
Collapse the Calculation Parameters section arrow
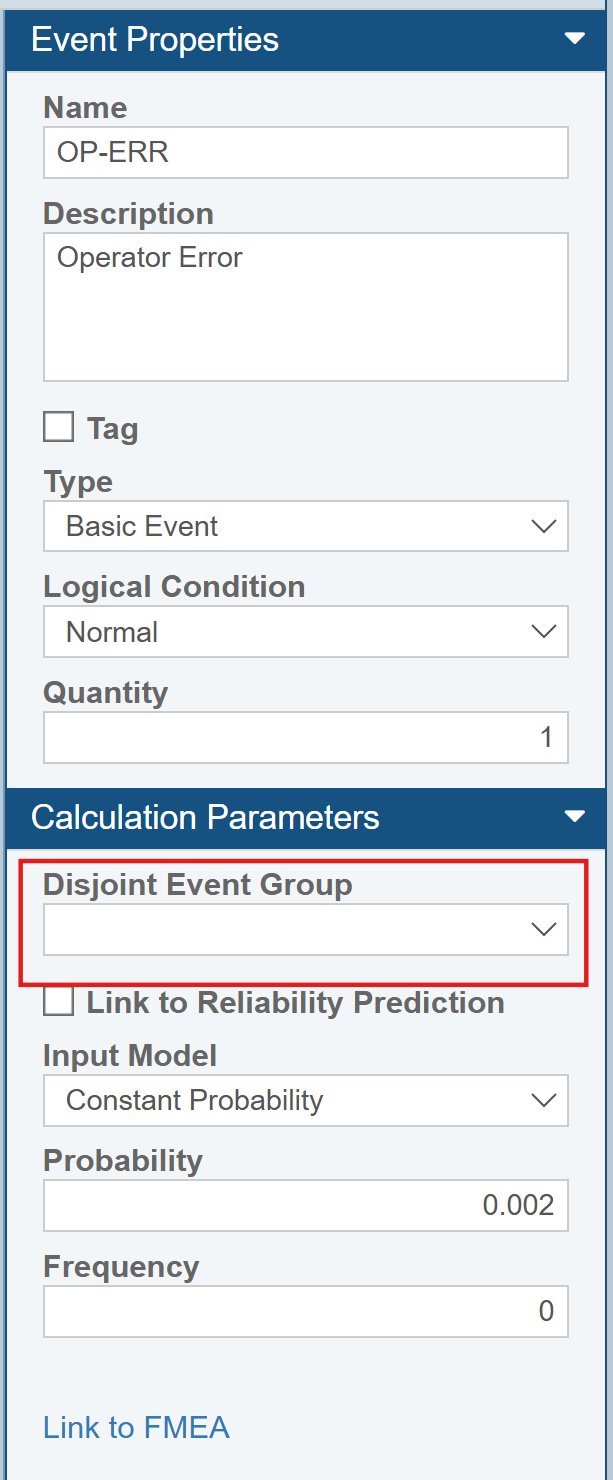tap(574, 816)
